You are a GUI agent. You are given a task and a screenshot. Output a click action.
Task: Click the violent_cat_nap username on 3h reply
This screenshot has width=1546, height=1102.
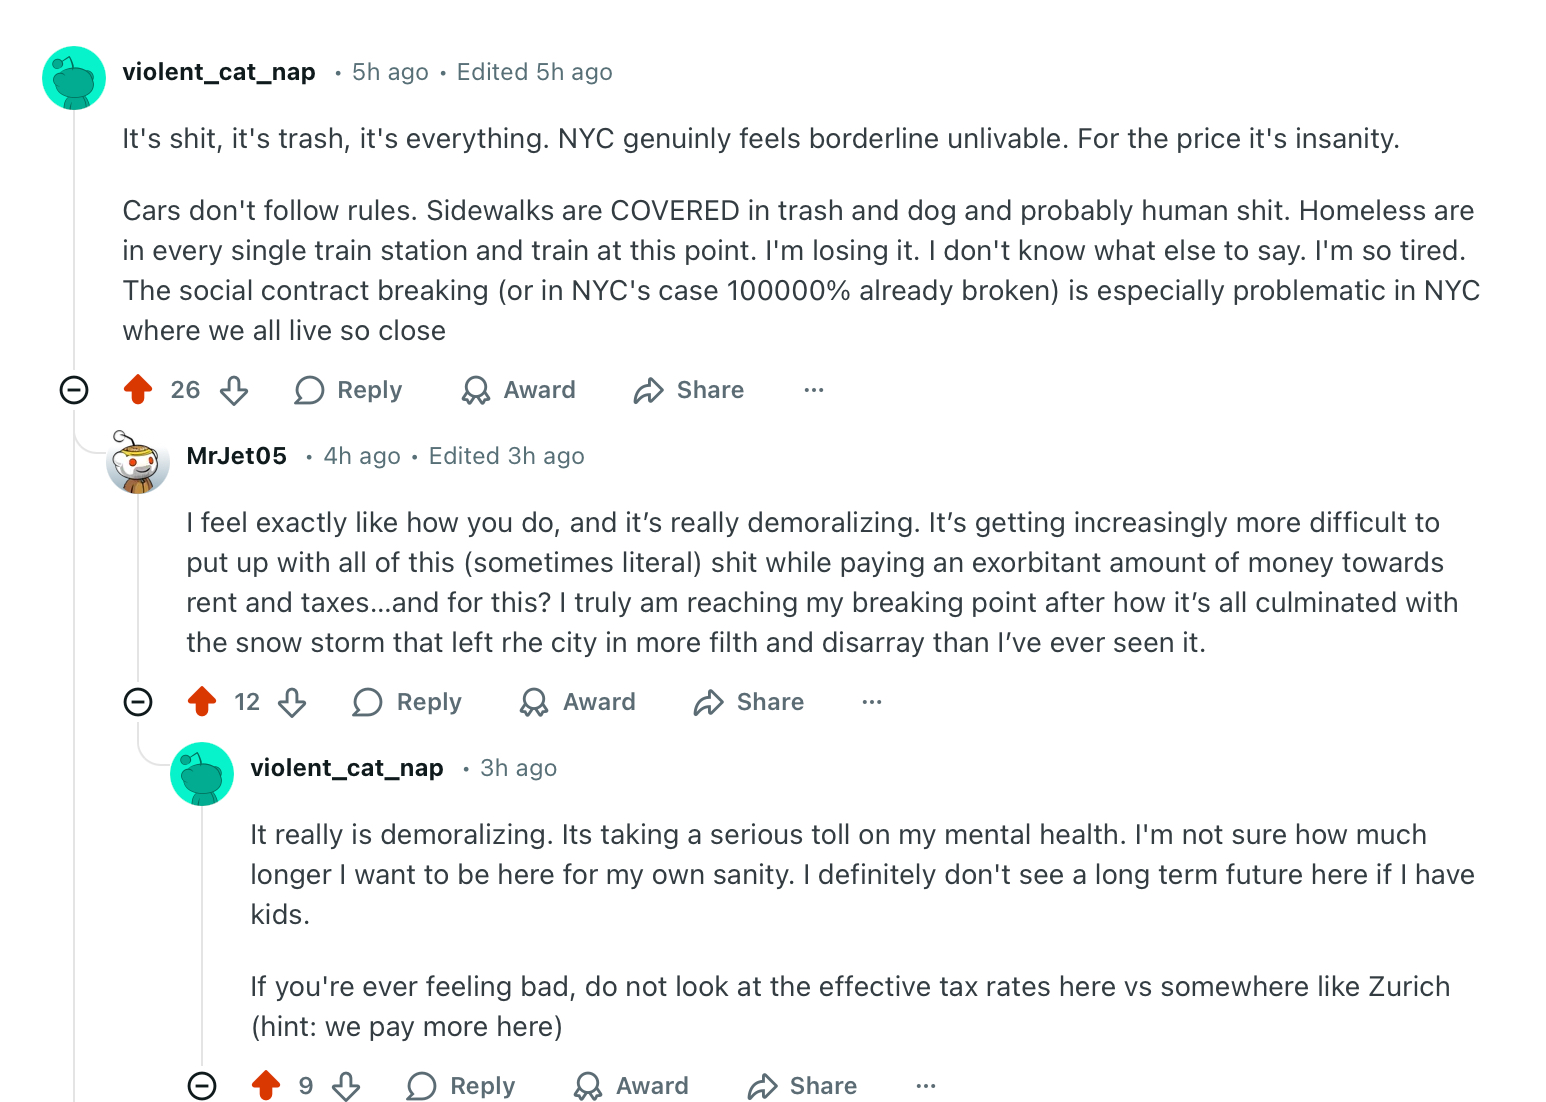pyautogui.click(x=346, y=768)
